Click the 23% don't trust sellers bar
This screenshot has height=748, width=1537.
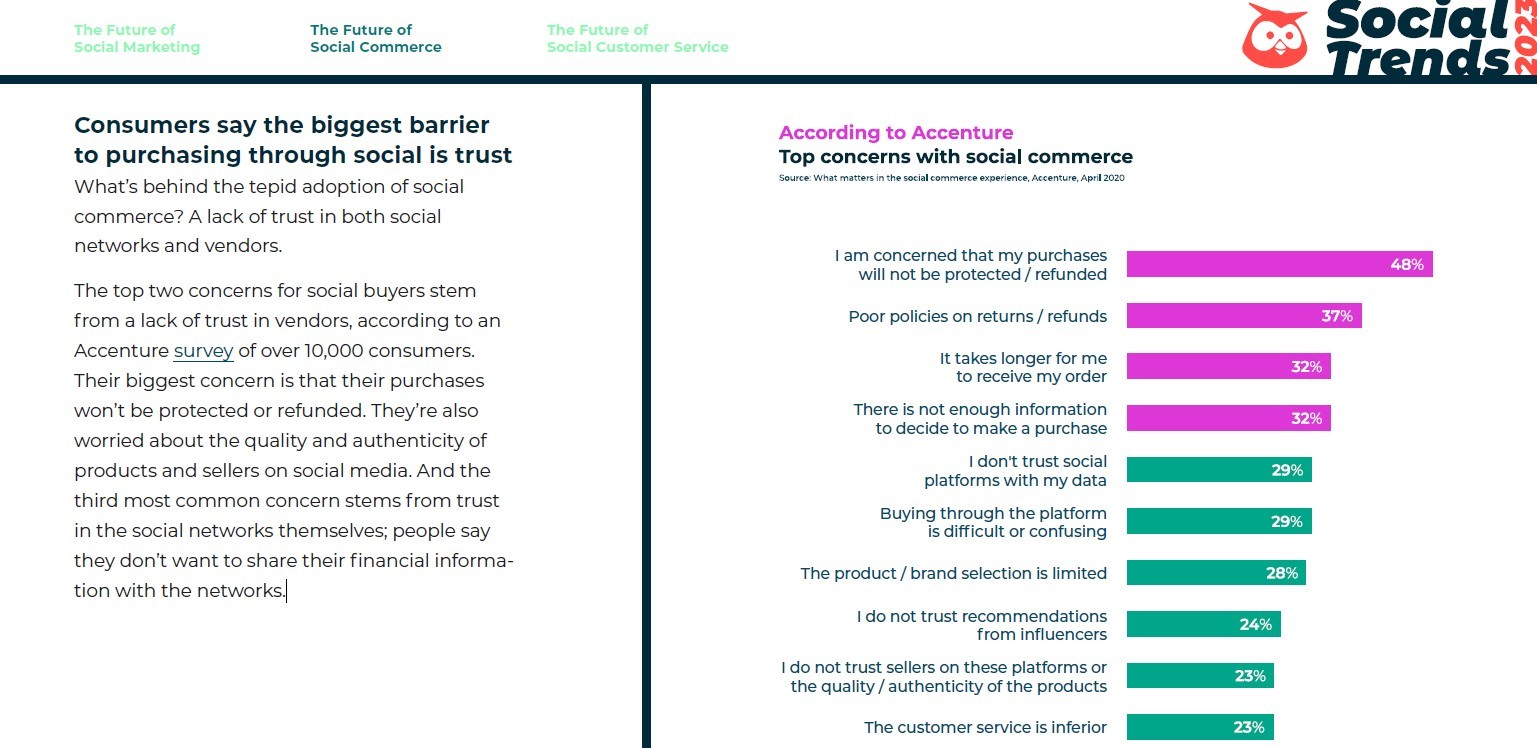pyautogui.click(x=1200, y=676)
